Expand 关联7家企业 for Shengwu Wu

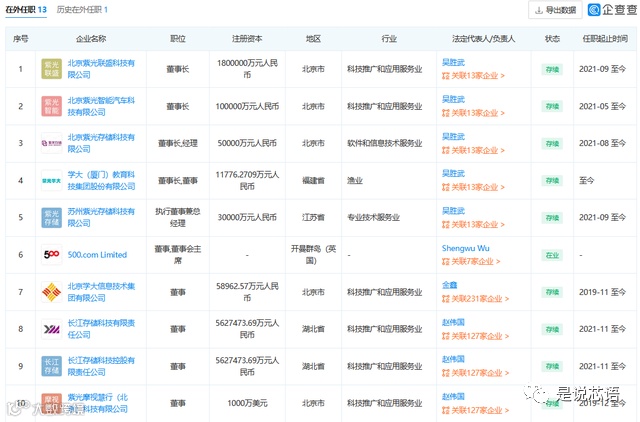coord(471,262)
